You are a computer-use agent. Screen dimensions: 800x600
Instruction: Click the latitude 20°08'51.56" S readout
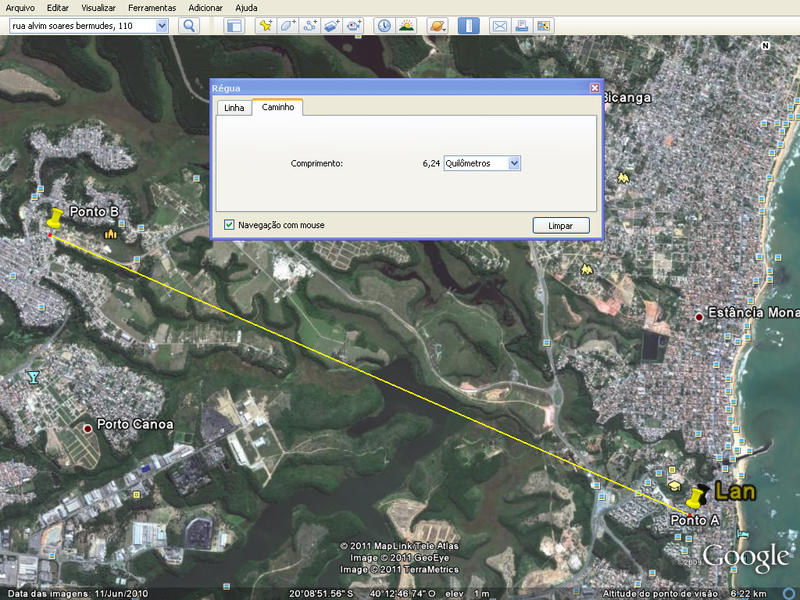click(321, 593)
